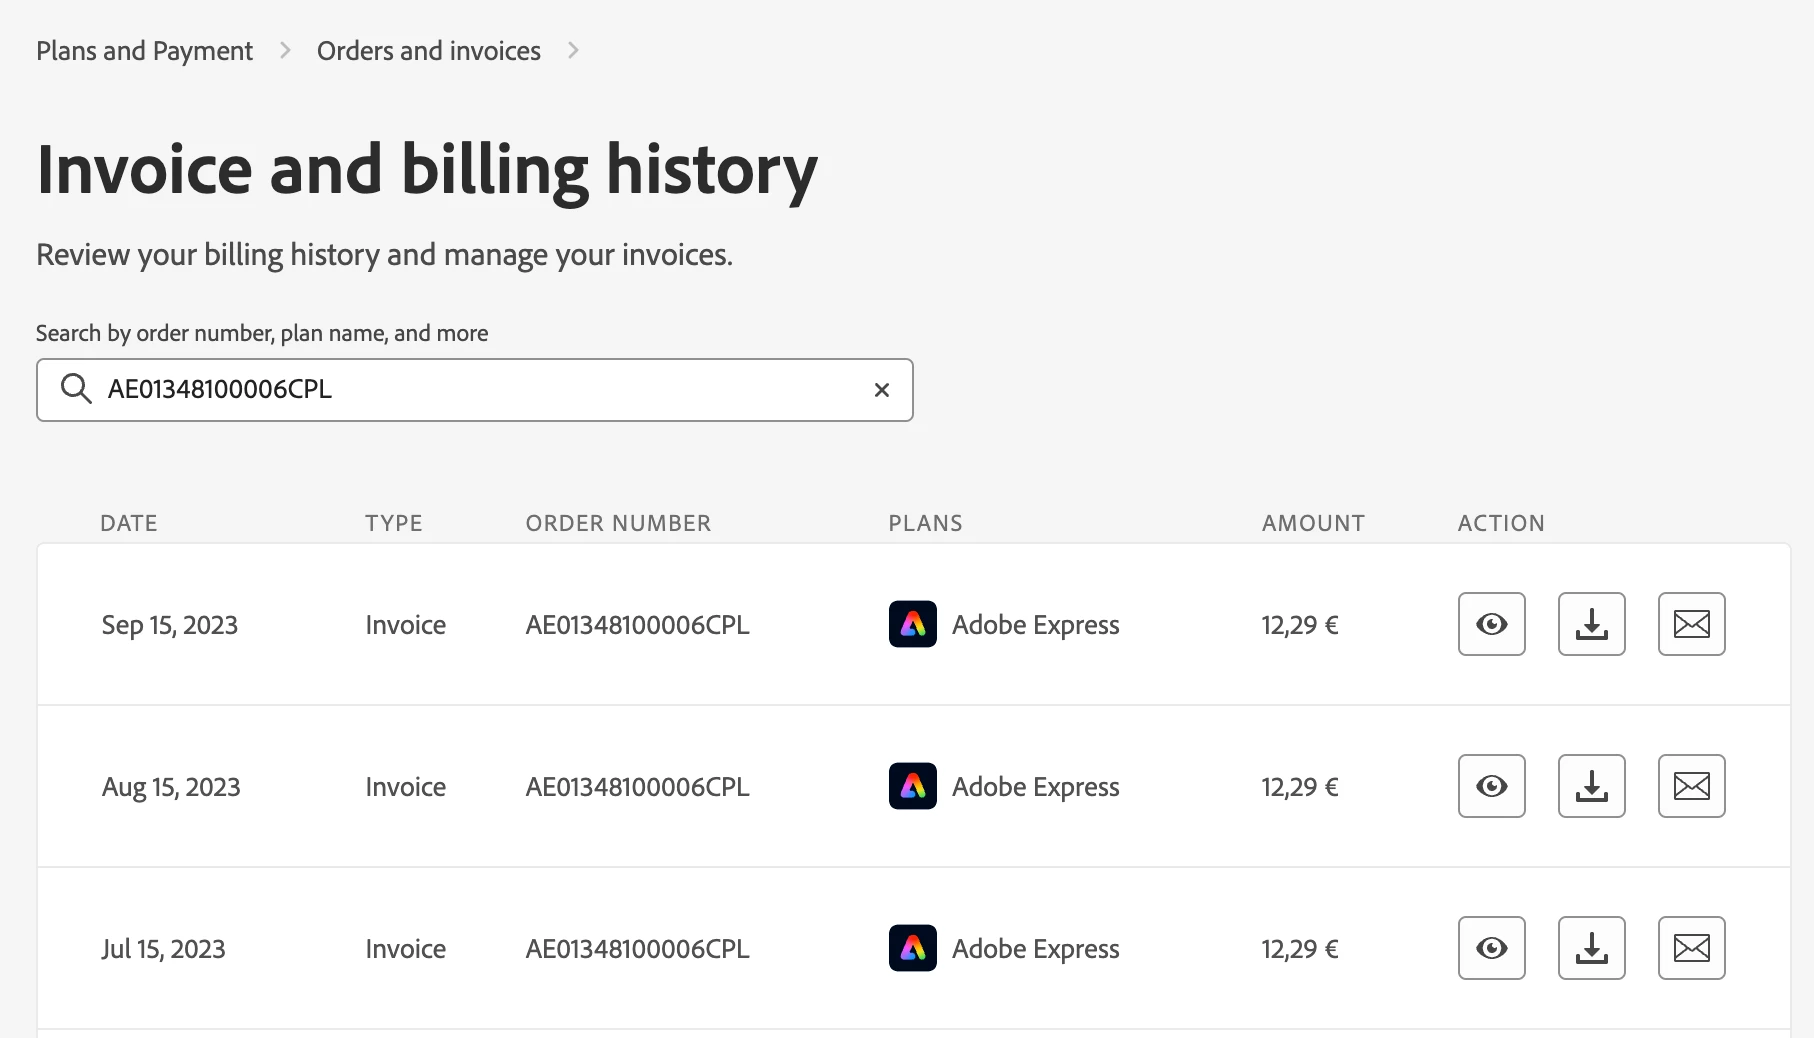
Task: Download the Sep 15, 2023 invoice
Action: (x=1591, y=624)
